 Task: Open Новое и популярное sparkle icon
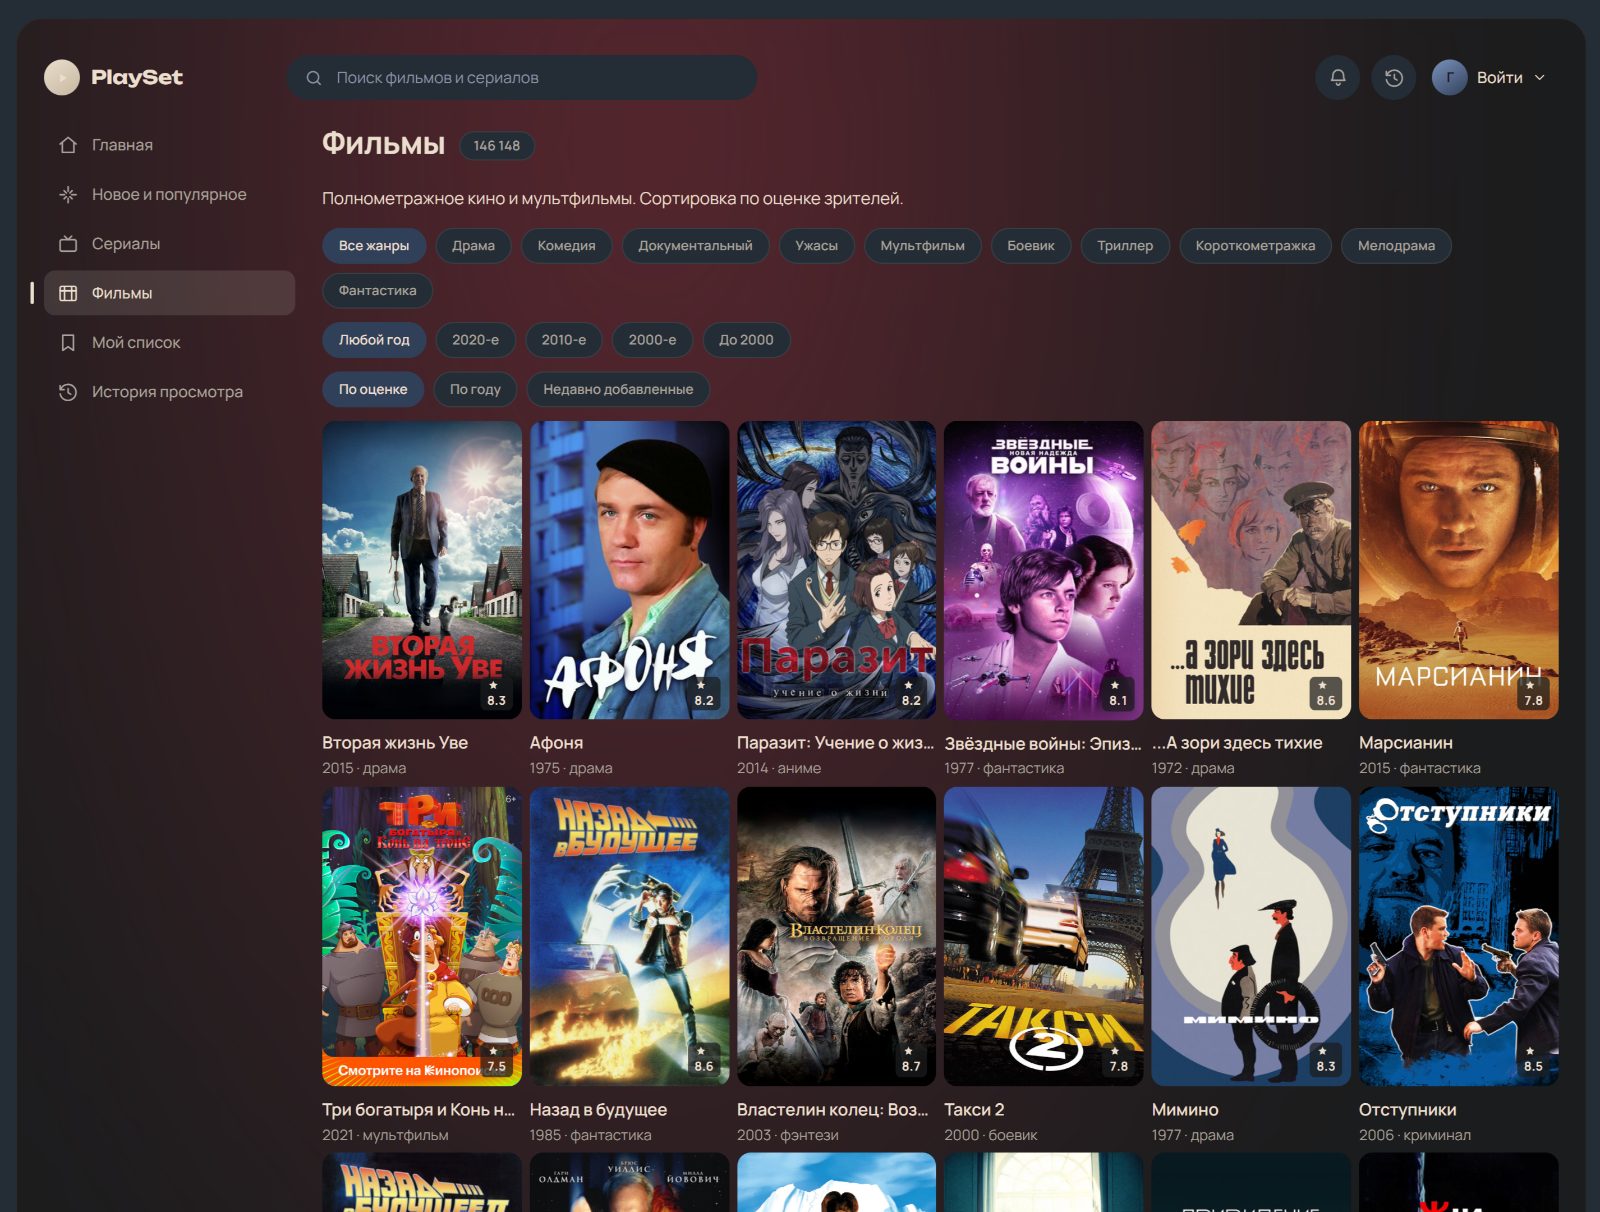[68, 194]
